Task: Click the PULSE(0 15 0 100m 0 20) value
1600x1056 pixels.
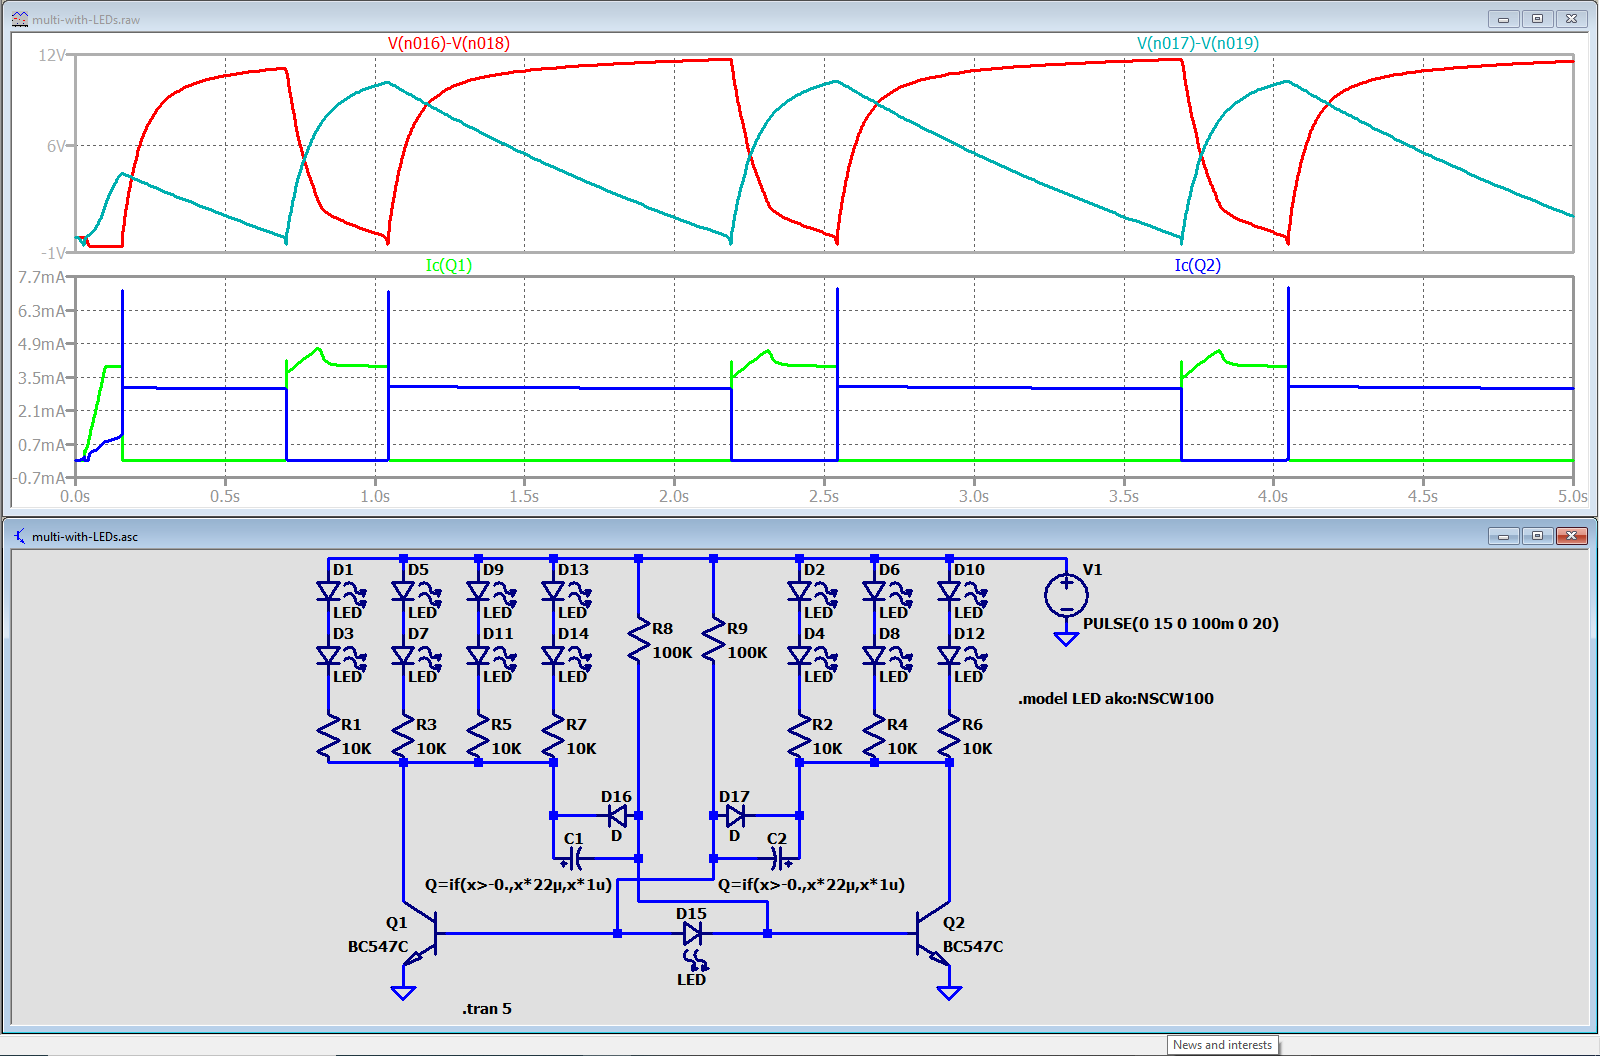Action: point(1180,623)
